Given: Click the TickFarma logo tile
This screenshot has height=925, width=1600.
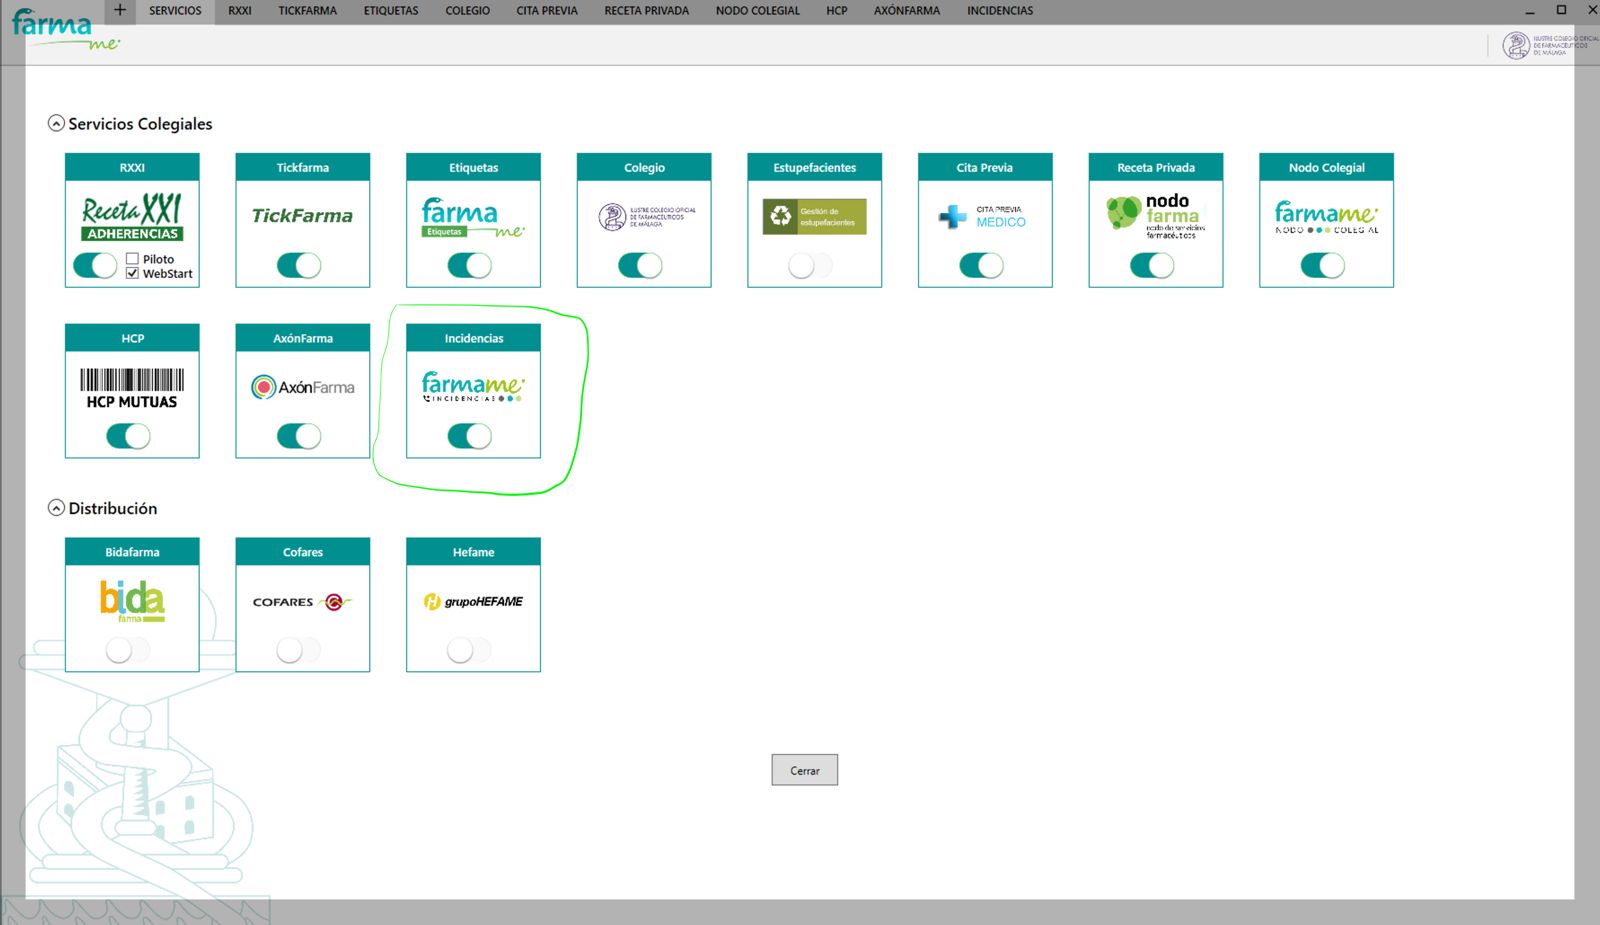Looking at the screenshot, I should click(302, 215).
